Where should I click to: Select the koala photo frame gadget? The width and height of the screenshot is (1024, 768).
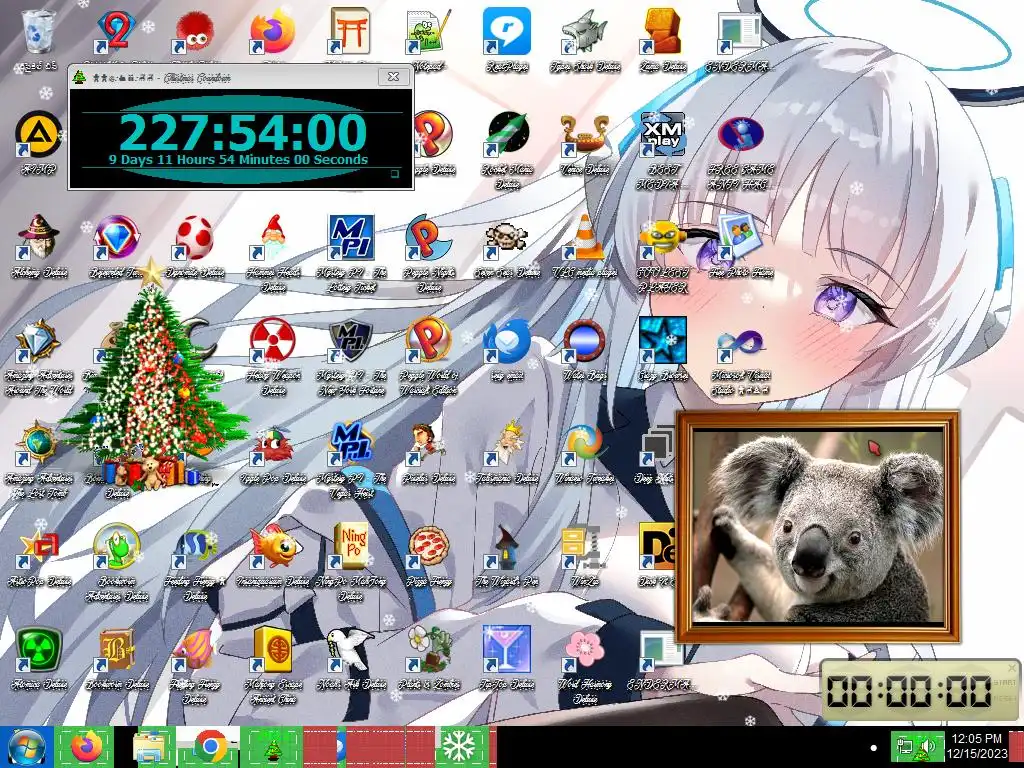[x=817, y=526]
